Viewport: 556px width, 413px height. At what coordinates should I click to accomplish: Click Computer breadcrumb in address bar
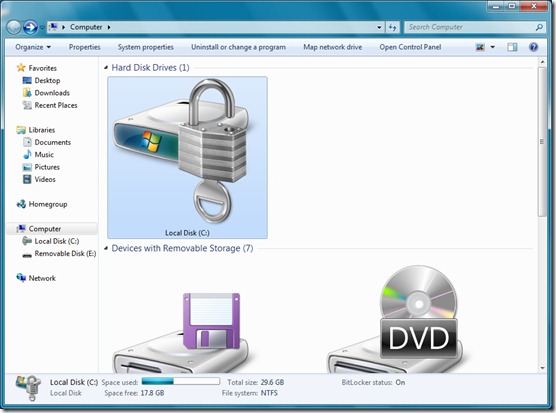tap(86, 27)
